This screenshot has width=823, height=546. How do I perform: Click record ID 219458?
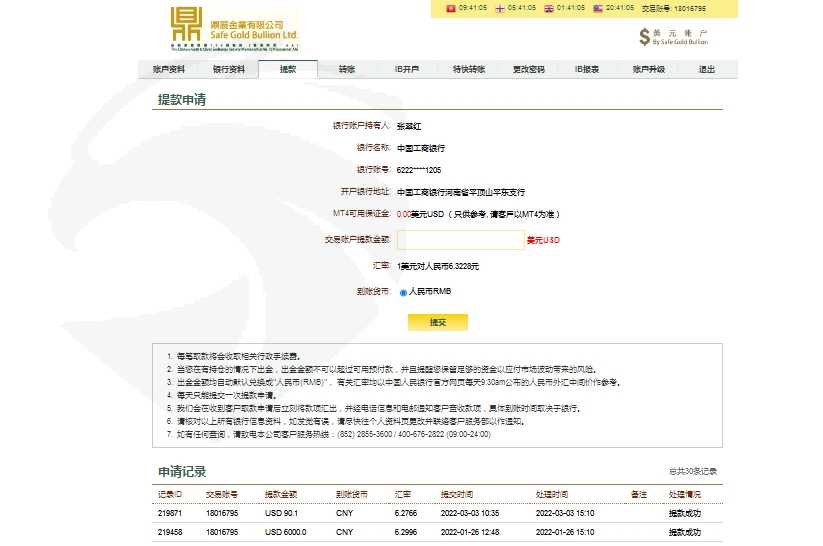[x=170, y=532]
